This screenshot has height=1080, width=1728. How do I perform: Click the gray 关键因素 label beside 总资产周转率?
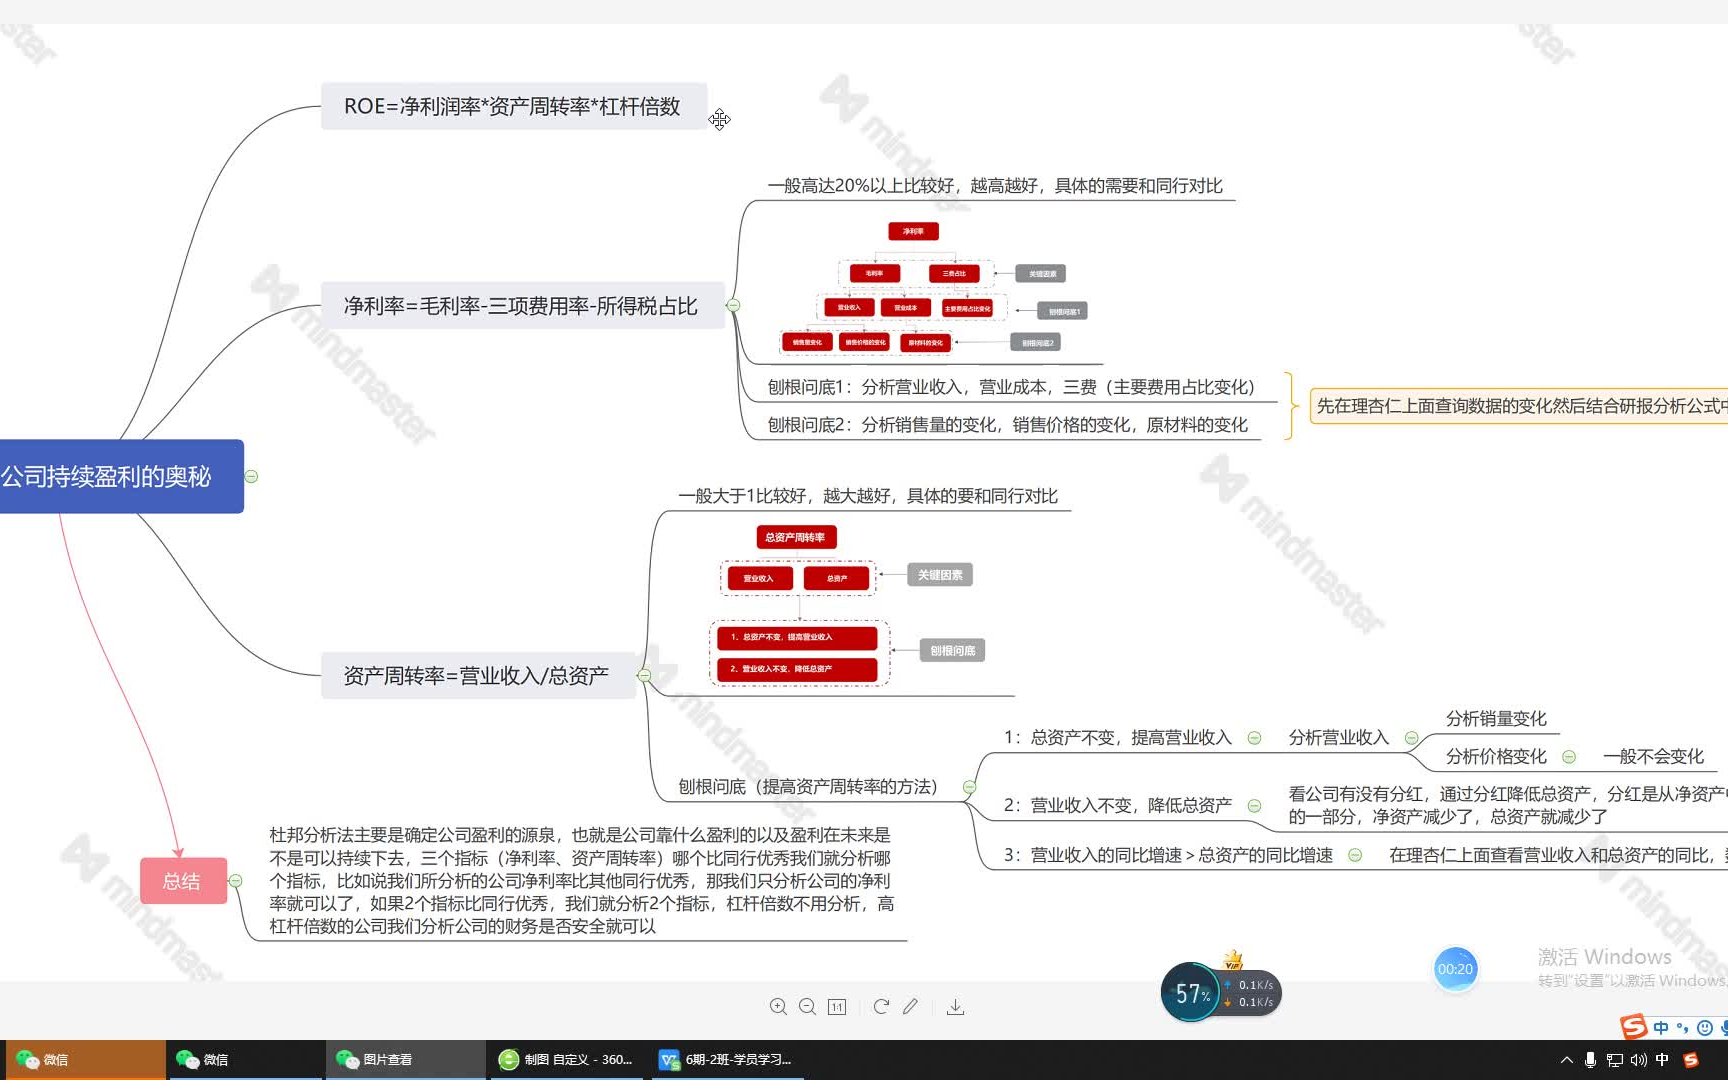coord(940,575)
